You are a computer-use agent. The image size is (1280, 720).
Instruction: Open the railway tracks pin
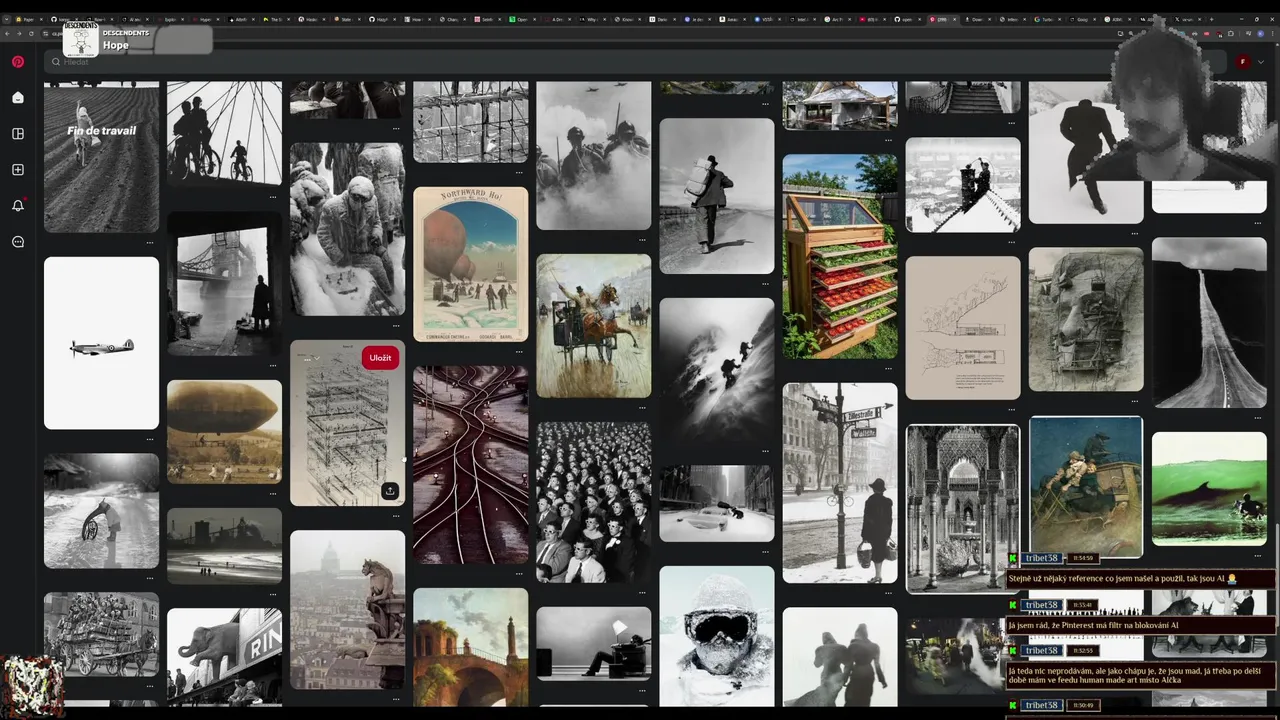click(x=470, y=465)
